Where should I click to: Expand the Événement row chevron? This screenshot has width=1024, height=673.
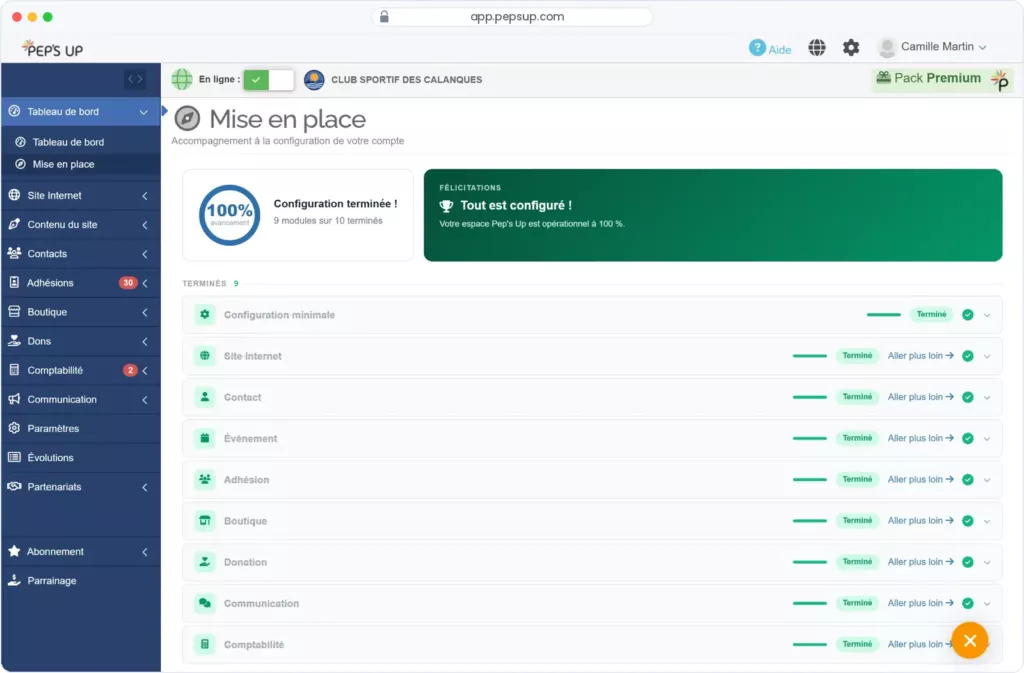987,439
